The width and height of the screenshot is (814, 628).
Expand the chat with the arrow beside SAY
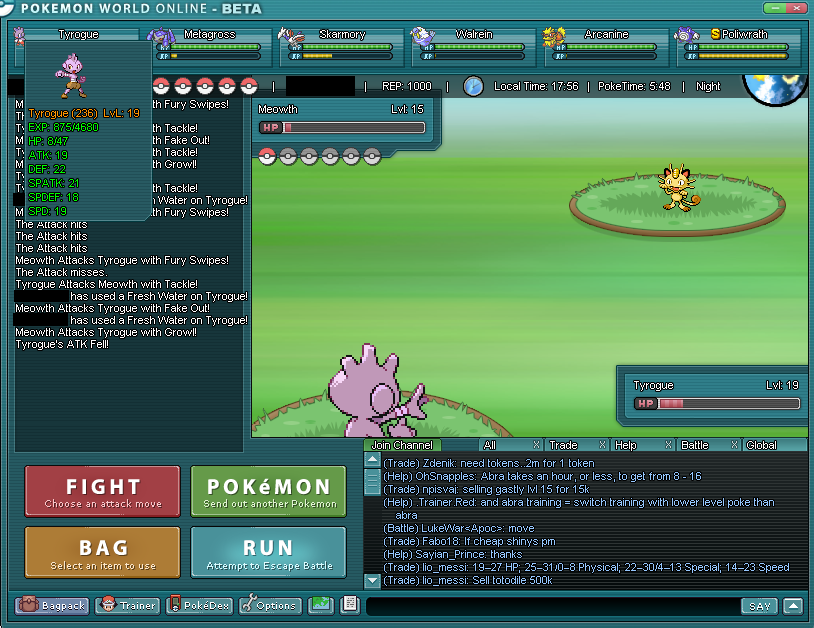tap(793, 606)
